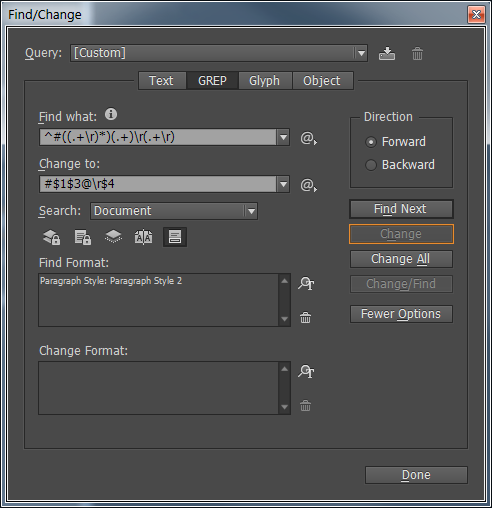Click the Save Query icon
Viewport: 492px width, 508px height.
pos(387,53)
